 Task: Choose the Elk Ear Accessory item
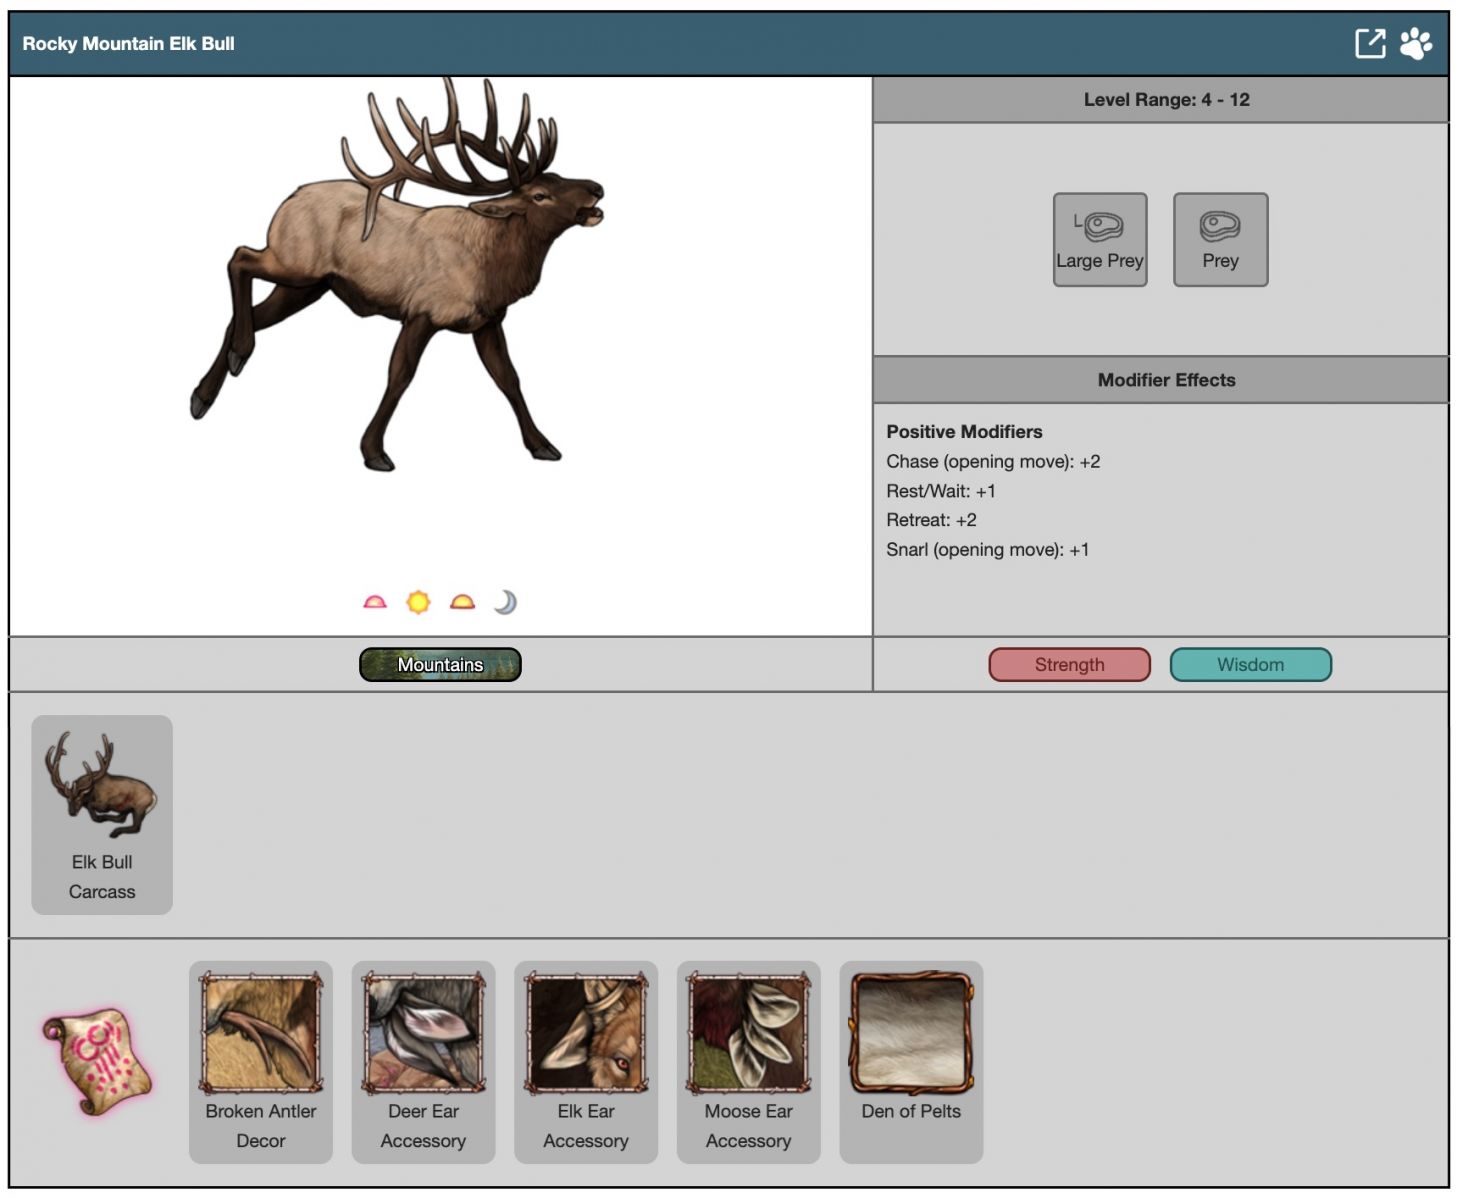pos(586,1061)
